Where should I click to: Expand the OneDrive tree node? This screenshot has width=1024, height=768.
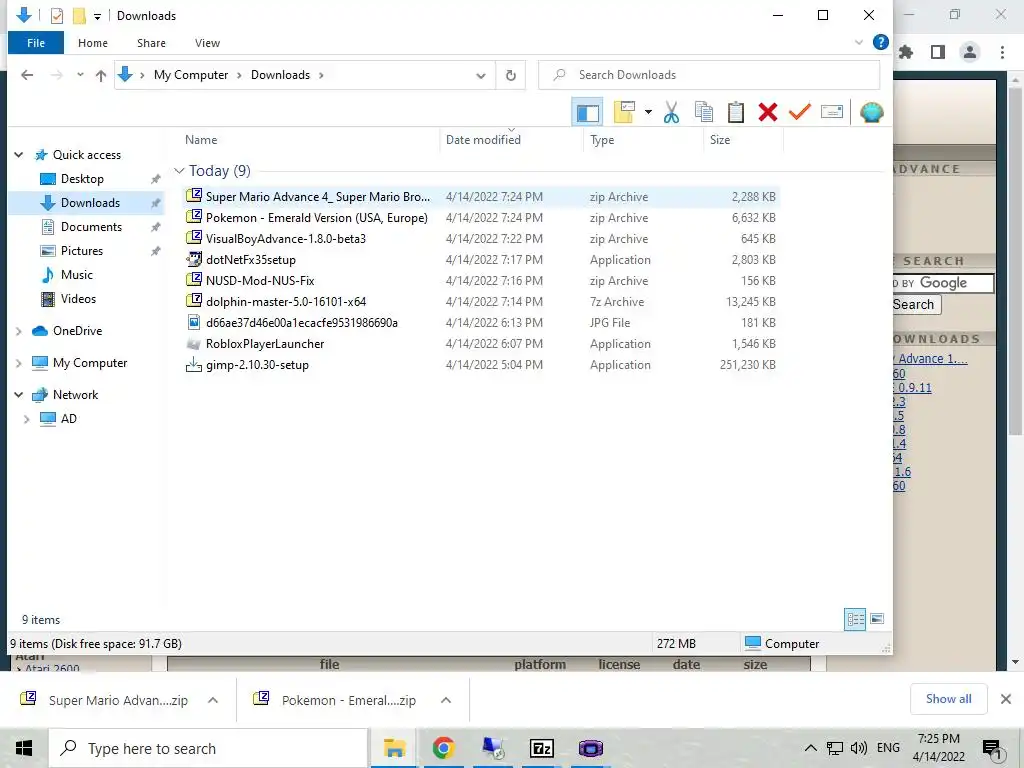point(19,331)
